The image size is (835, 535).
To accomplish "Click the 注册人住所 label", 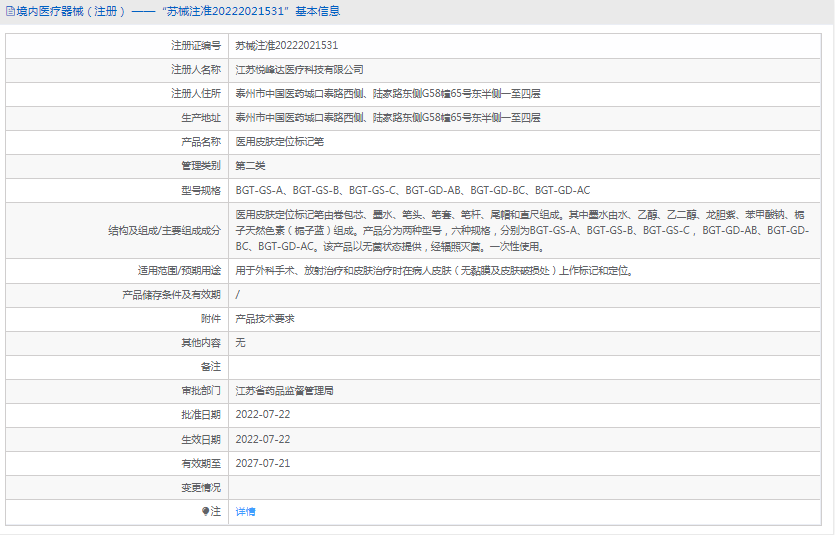I will click(196, 94).
